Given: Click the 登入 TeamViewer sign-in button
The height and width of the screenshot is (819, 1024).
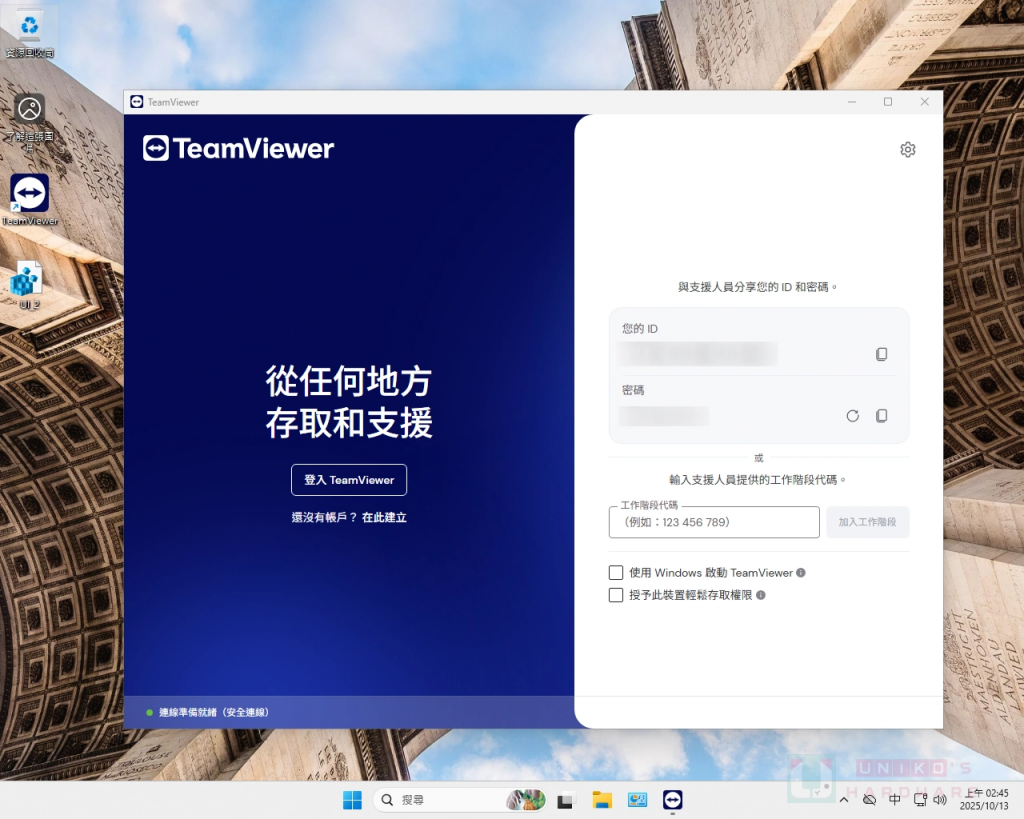Looking at the screenshot, I should point(349,480).
